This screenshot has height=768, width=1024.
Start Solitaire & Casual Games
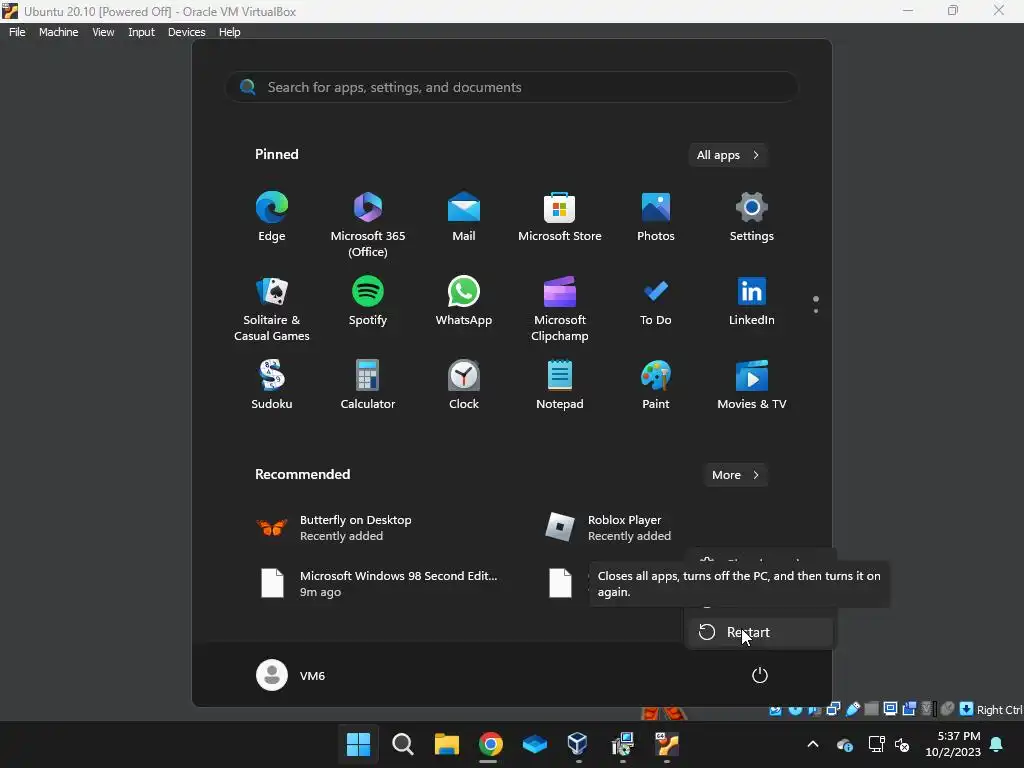pos(272,309)
